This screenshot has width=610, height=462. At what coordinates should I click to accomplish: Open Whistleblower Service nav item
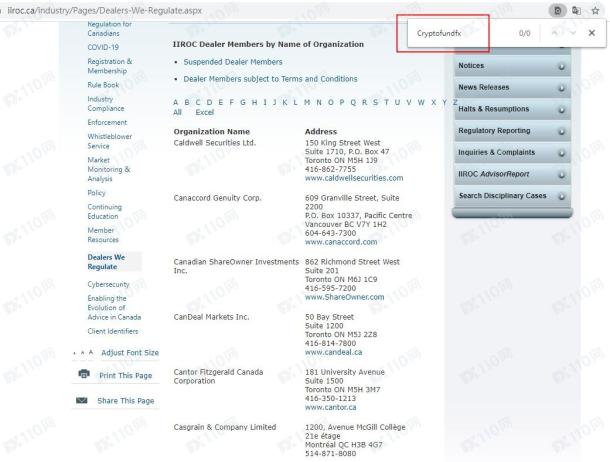click(x=110, y=141)
